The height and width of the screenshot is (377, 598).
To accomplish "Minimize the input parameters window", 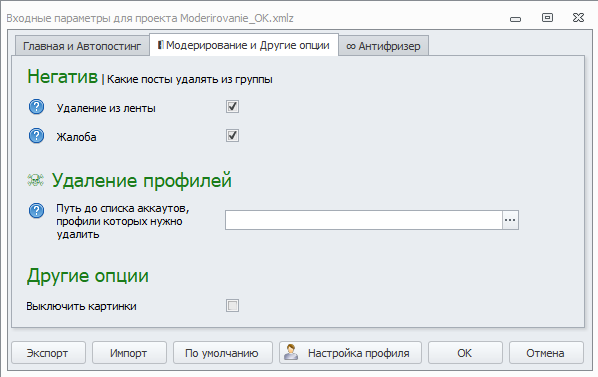I will click(515, 19).
